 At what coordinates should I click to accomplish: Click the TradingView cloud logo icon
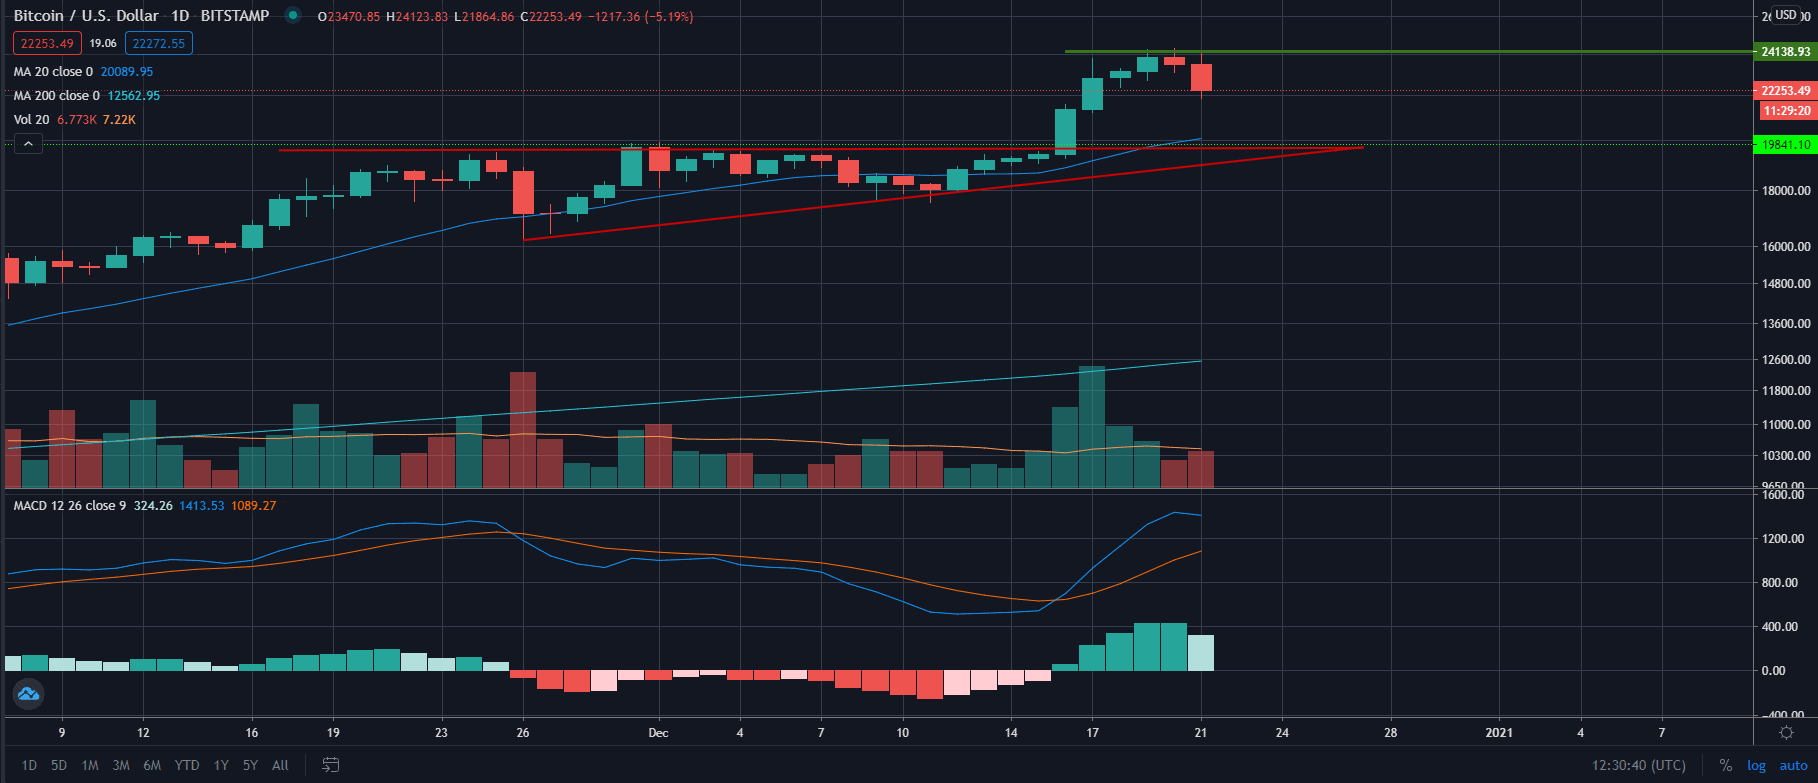(27, 693)
